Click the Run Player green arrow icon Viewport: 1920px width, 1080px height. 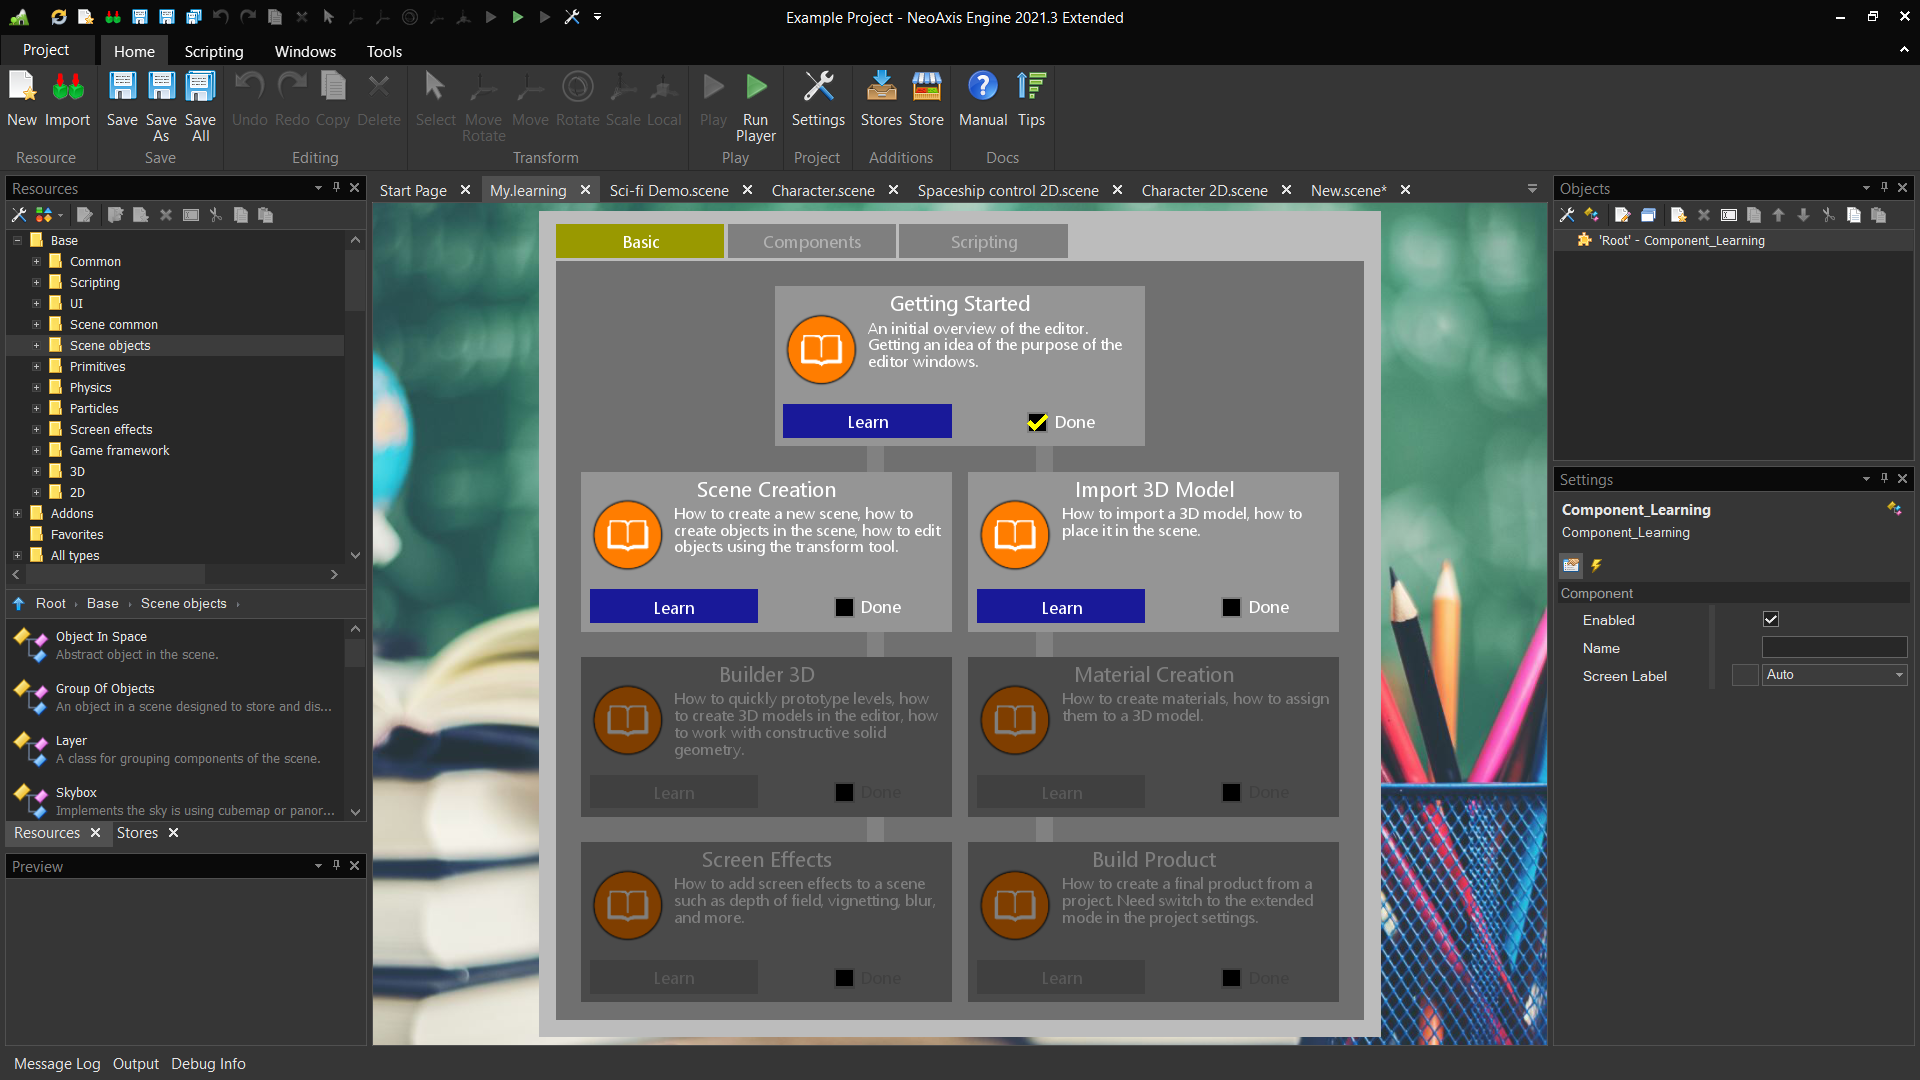756,88
